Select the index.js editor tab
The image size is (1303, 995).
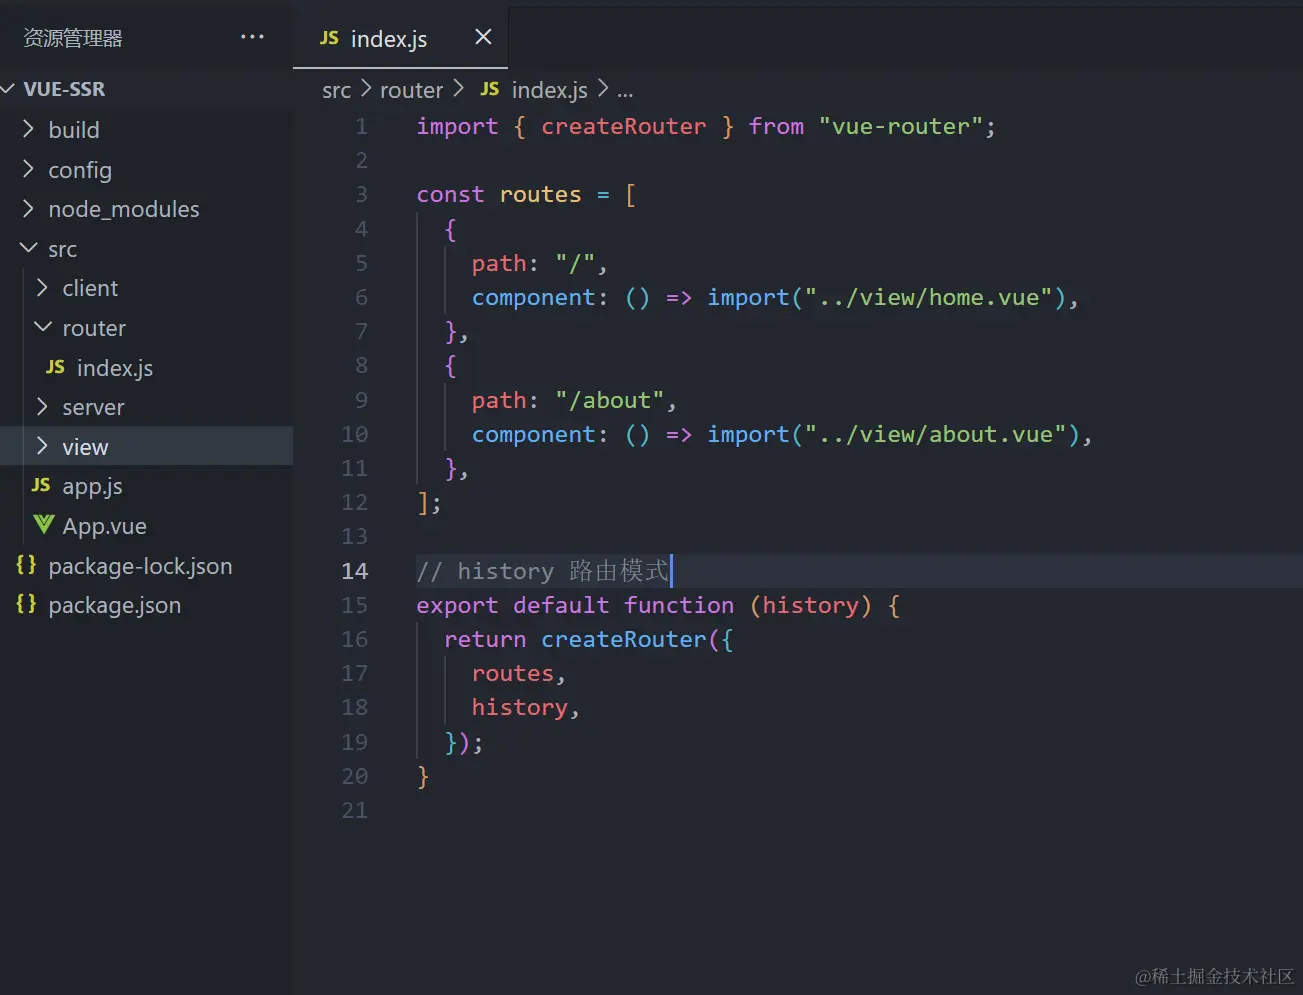(x=400, y=38)
